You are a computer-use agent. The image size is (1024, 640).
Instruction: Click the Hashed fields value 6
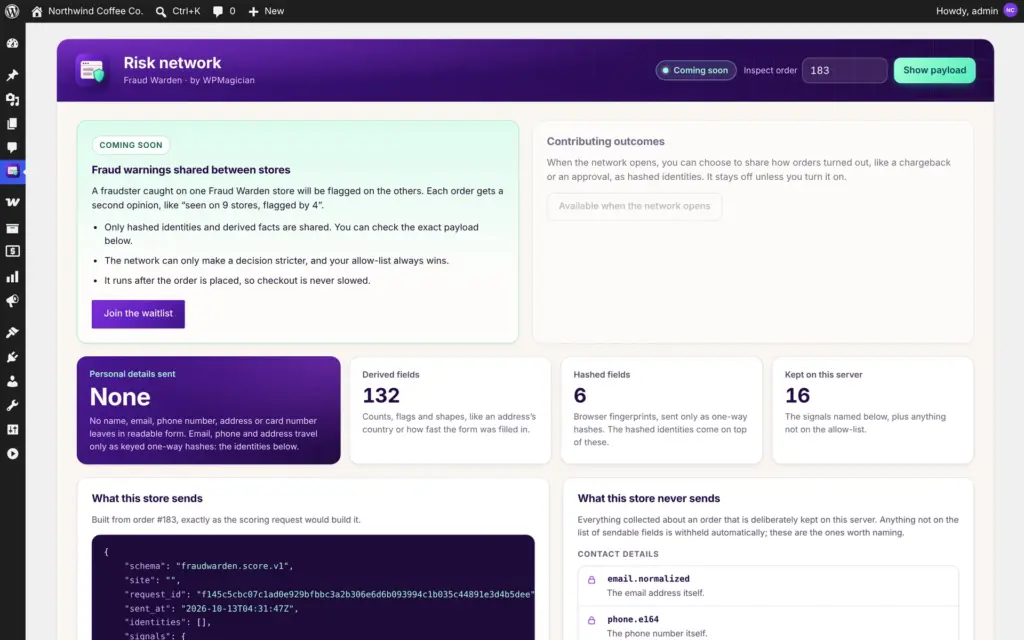[580, 396]
